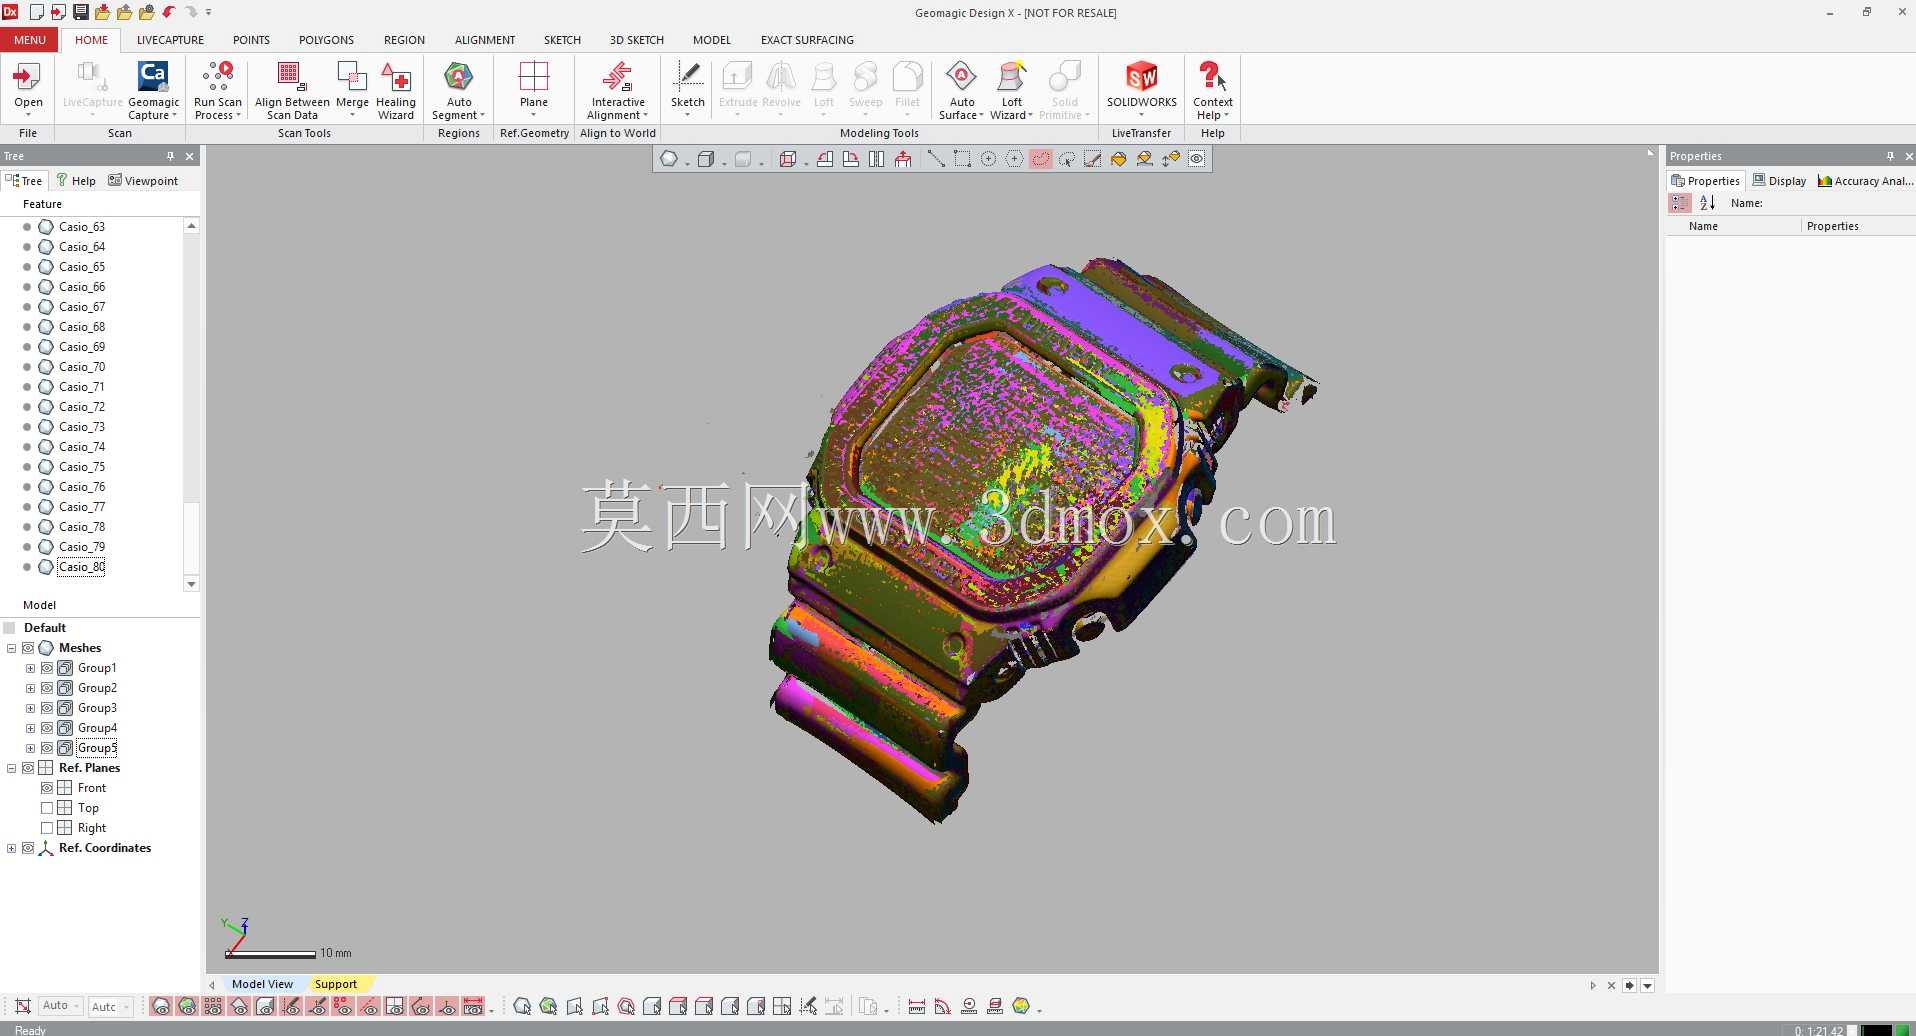Viewport: 1916px width, 1036px height.
Task: Select the paint brush selection tool
Action: pos(1092,159)
